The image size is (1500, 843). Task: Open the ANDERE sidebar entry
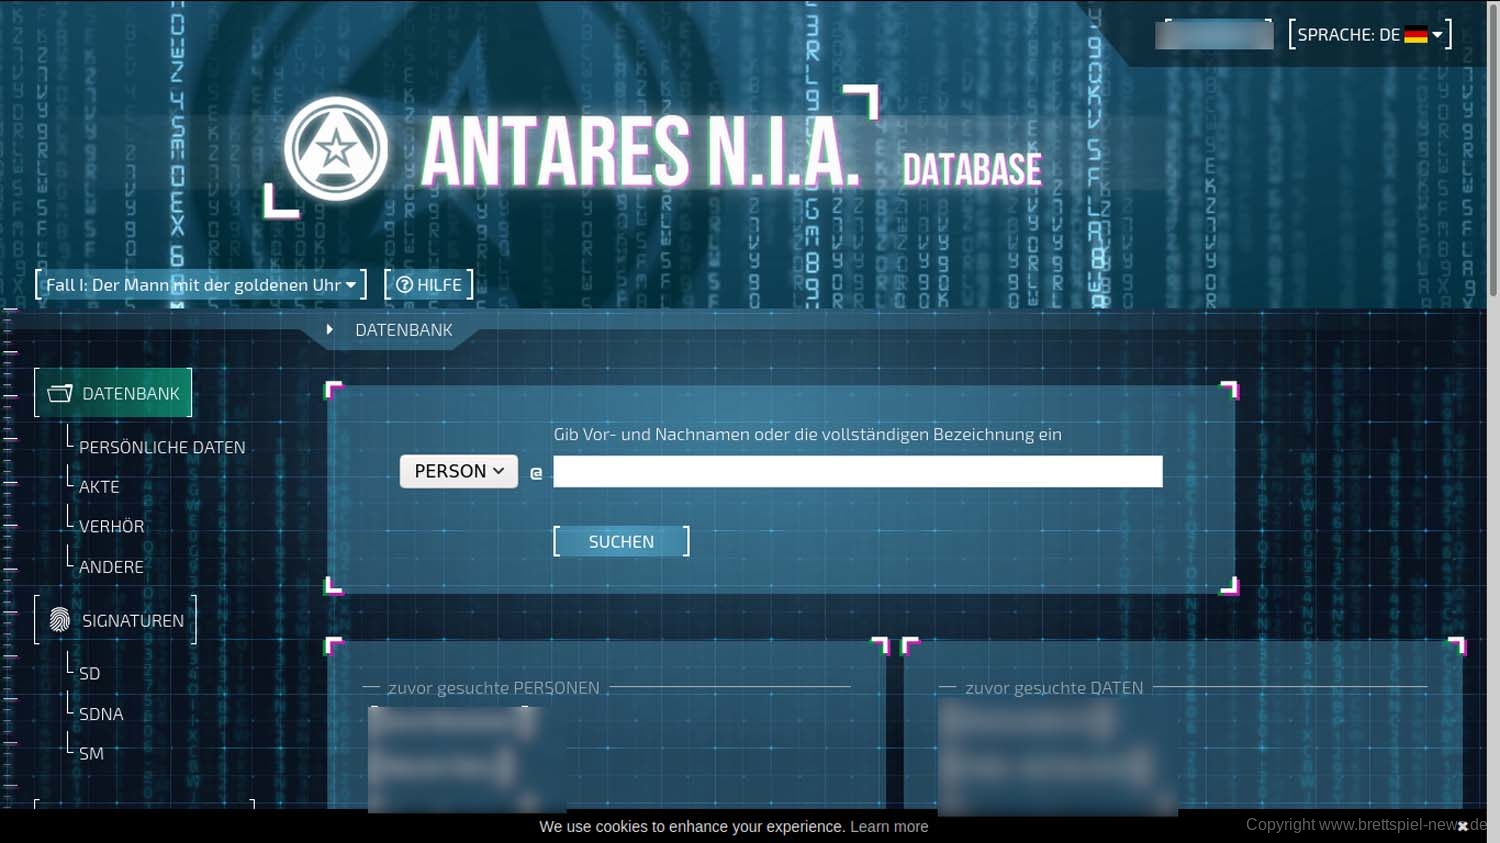111,567
